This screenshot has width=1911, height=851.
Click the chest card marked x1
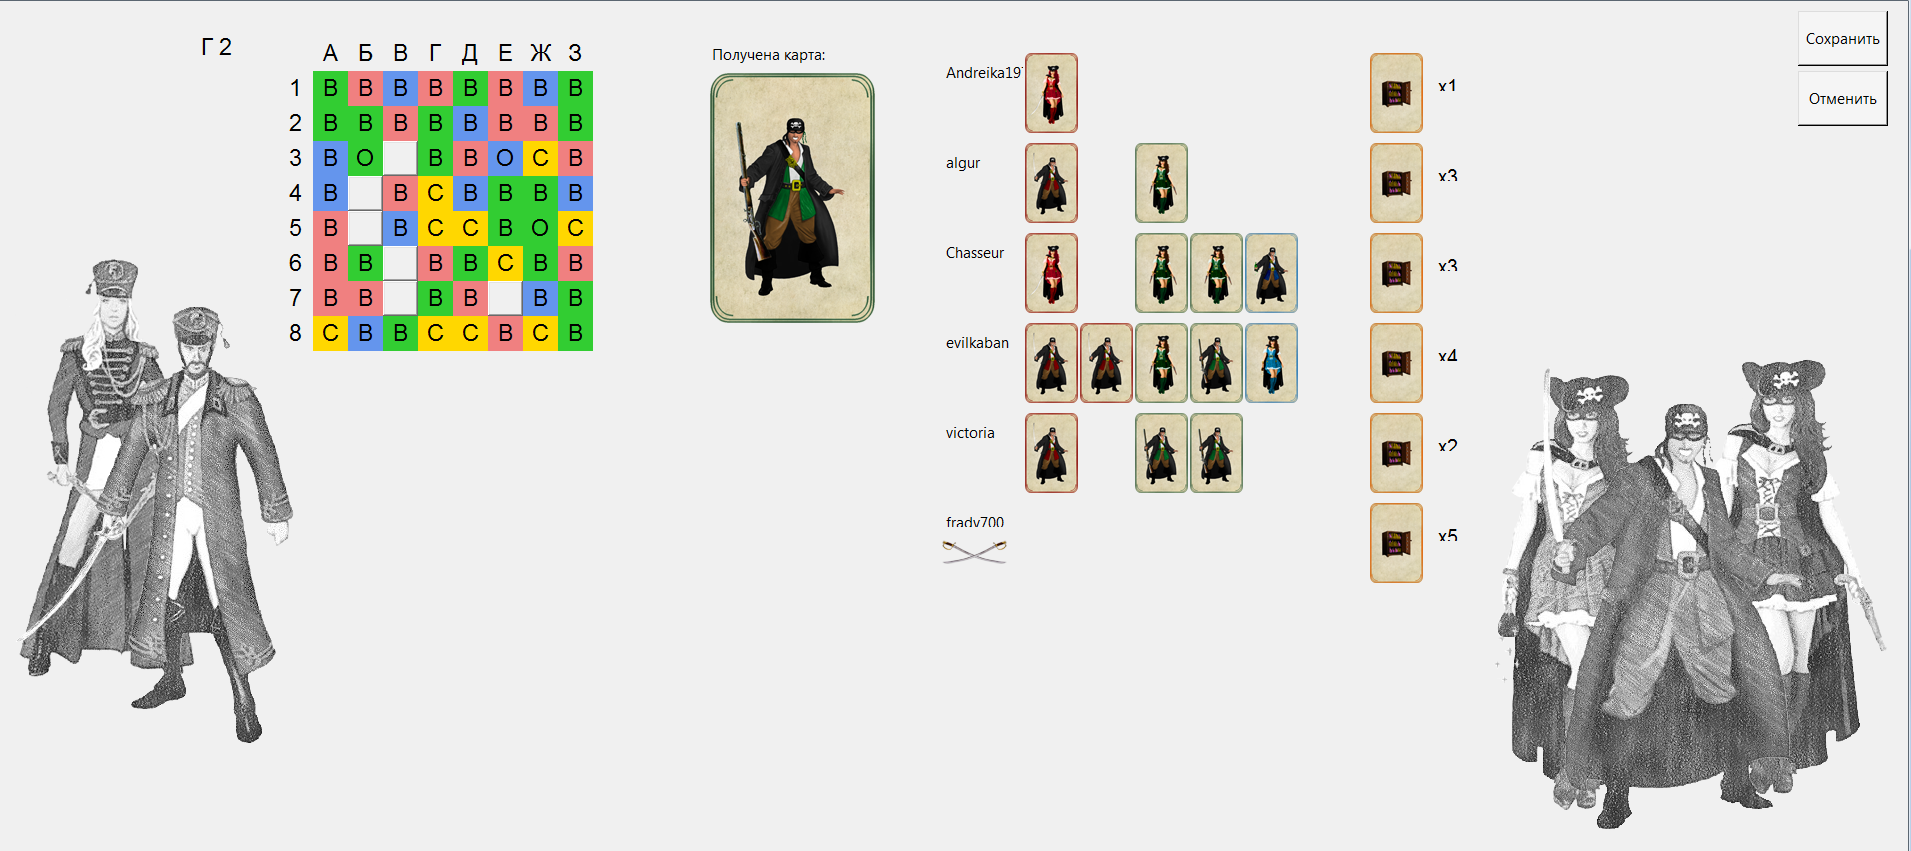pos(1396,93)
